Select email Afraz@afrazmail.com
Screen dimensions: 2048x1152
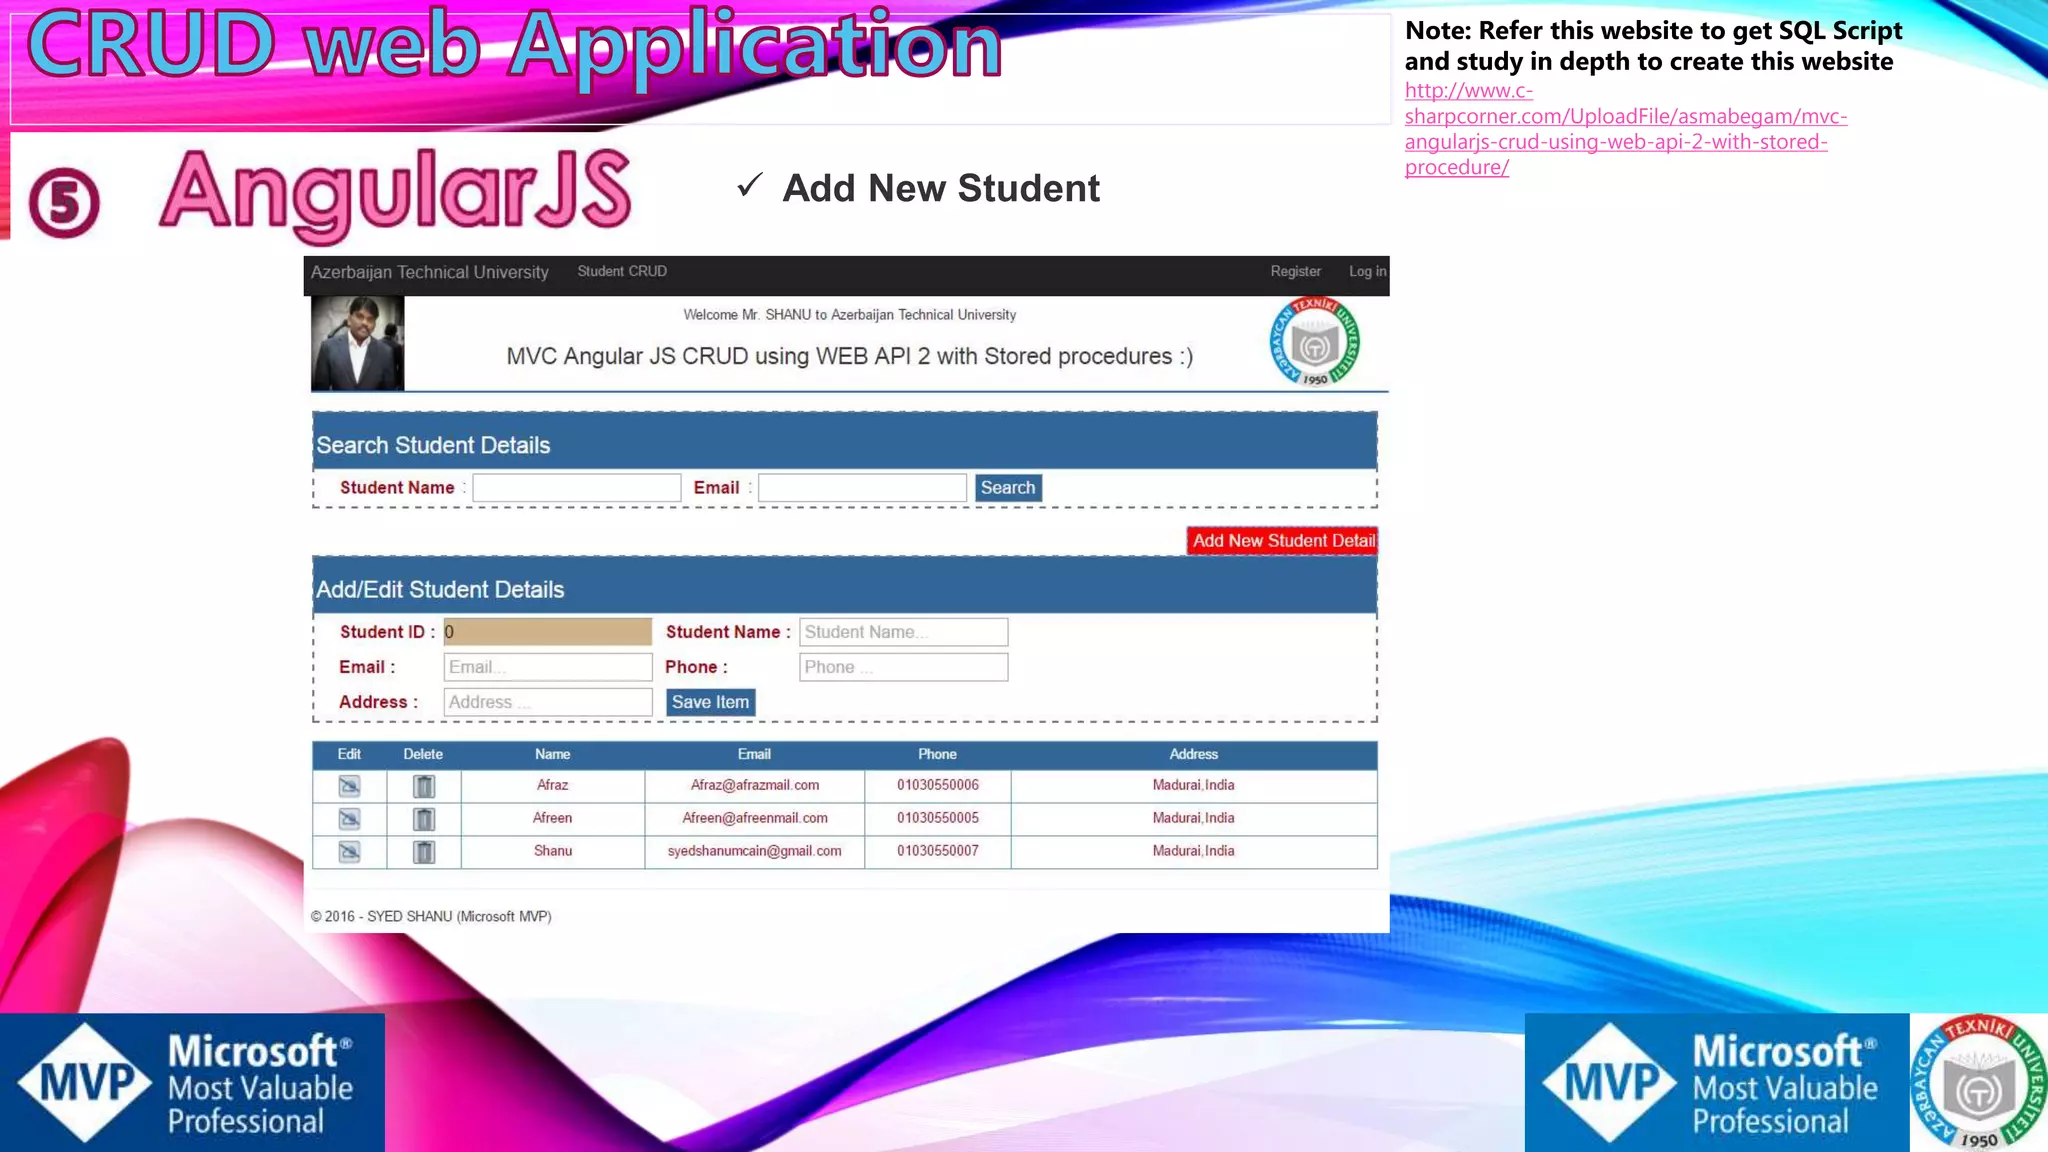[755, 785]
